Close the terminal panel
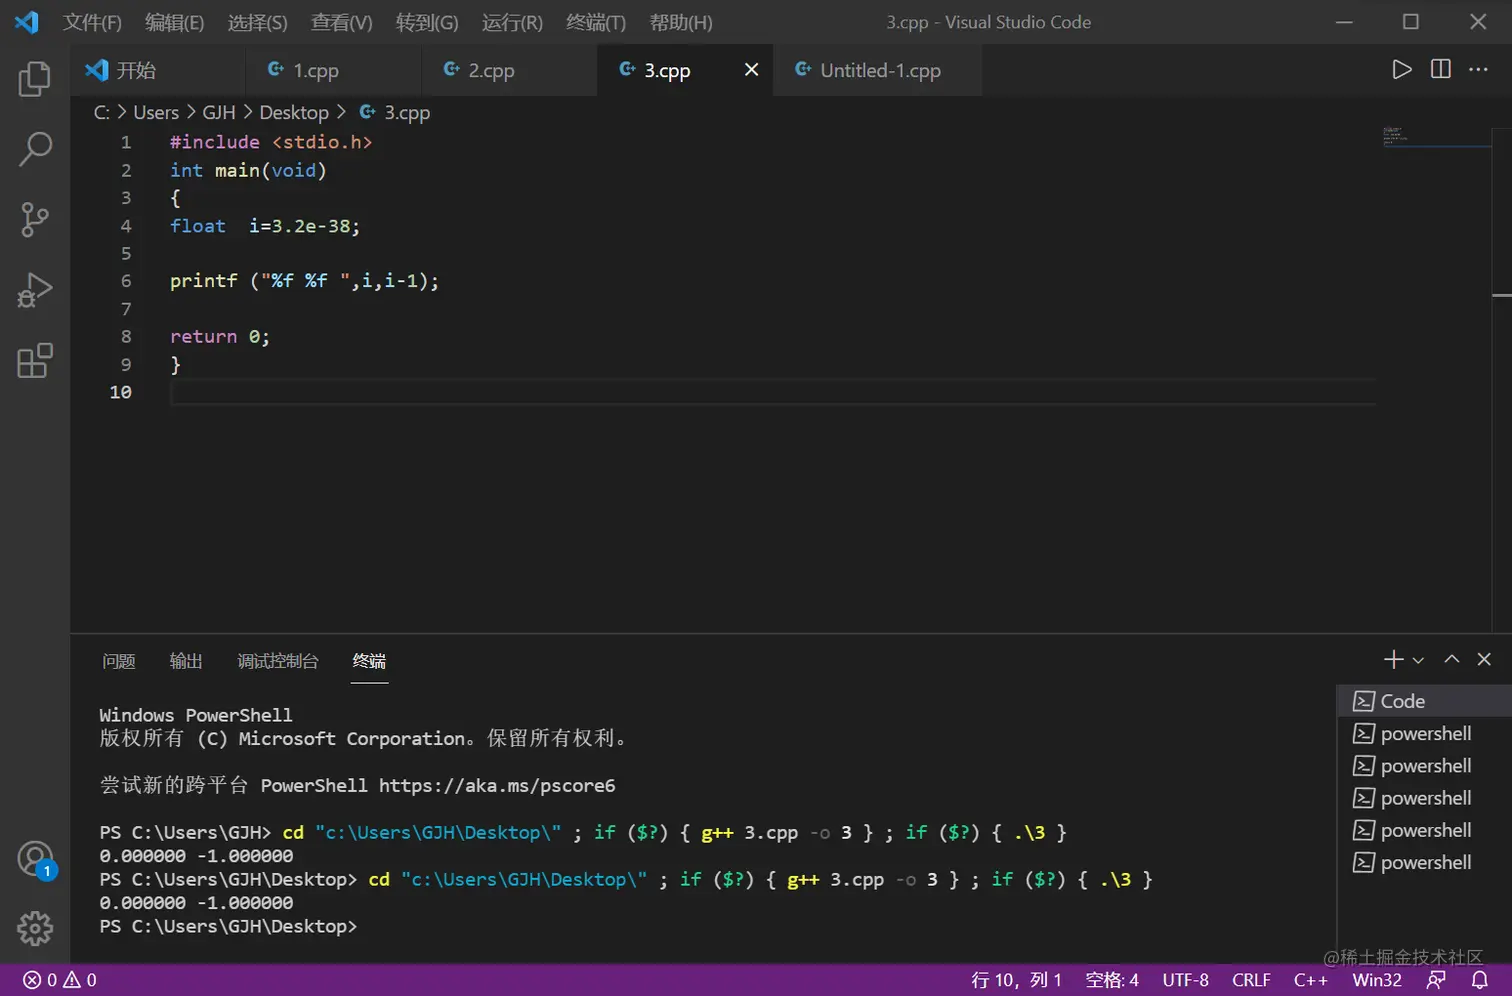The width and height of the screenshot is (1512, 996). [1484, 659]
